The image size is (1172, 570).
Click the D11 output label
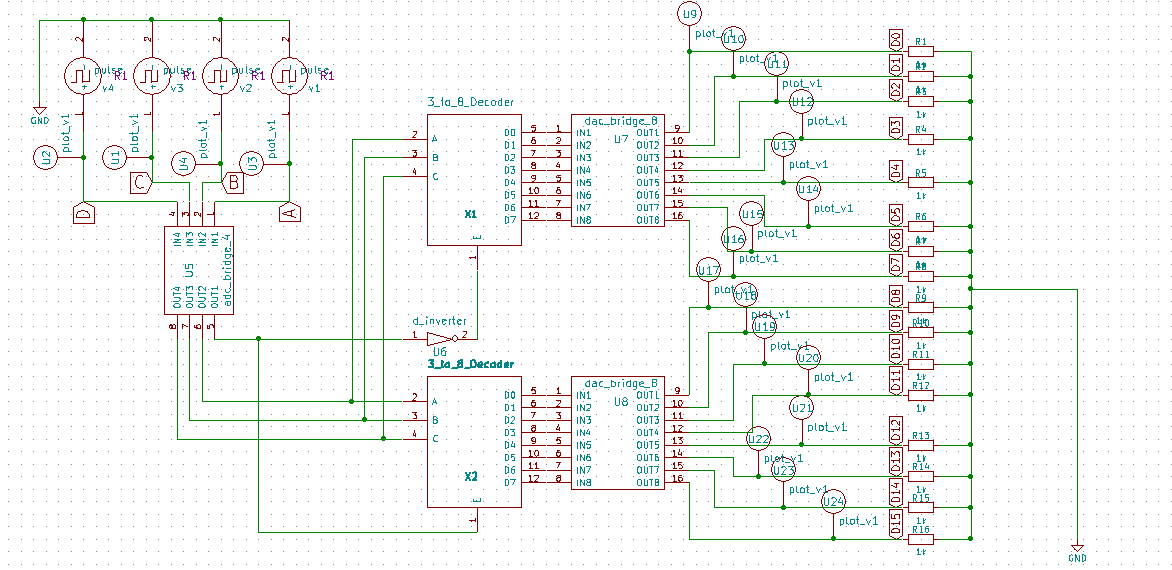click(x=895, y=380)
